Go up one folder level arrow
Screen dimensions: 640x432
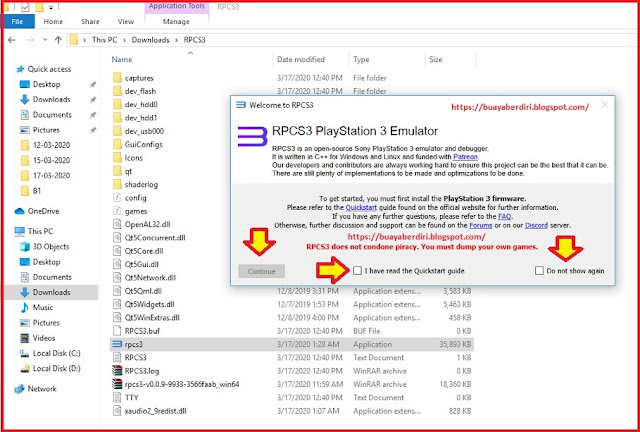[x=58, y=40]
